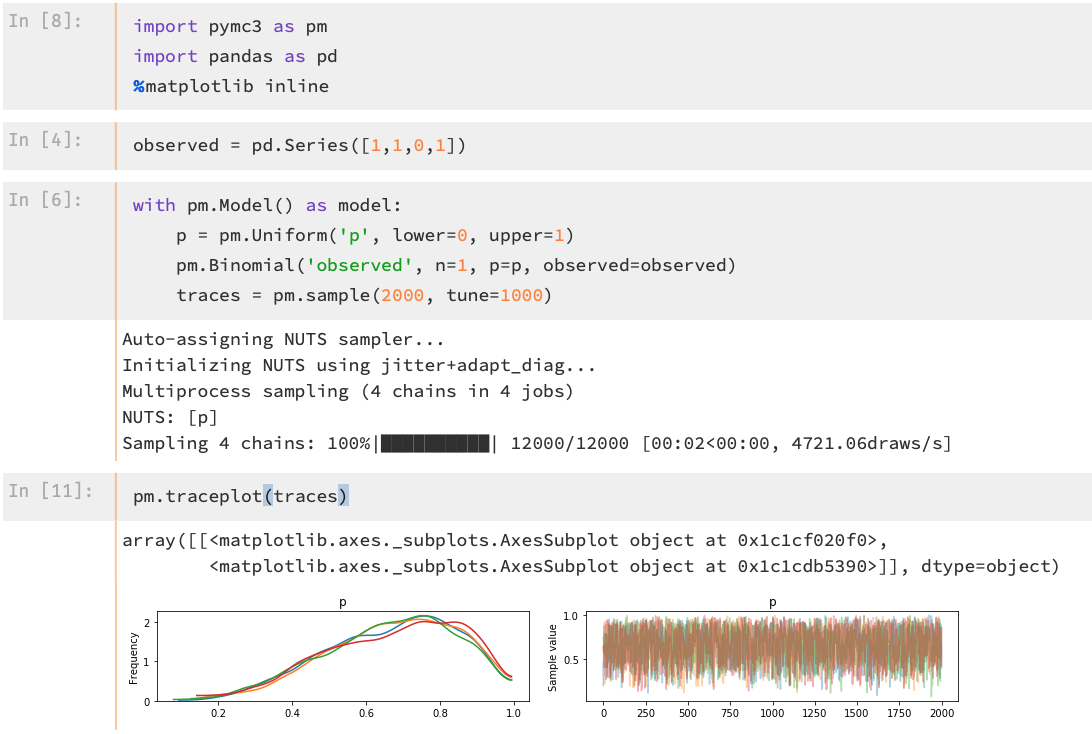Click the array AxesSubplot output text
The height and width of the screenshot is (734, 1092).
[x=591, y=554]
